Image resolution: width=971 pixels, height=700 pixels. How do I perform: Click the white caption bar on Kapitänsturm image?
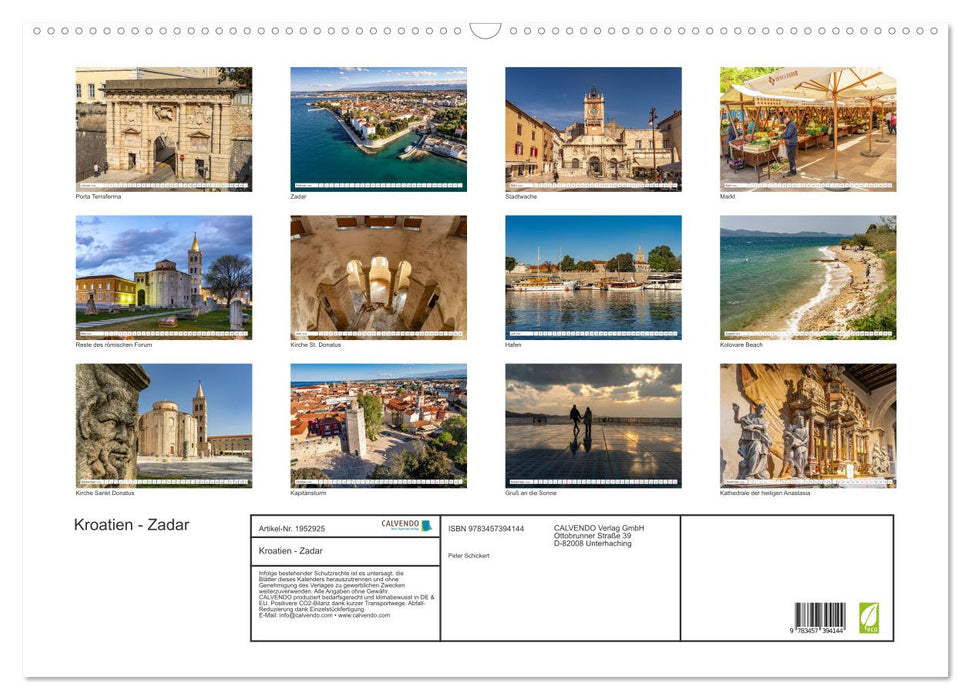tap(378, 481)
